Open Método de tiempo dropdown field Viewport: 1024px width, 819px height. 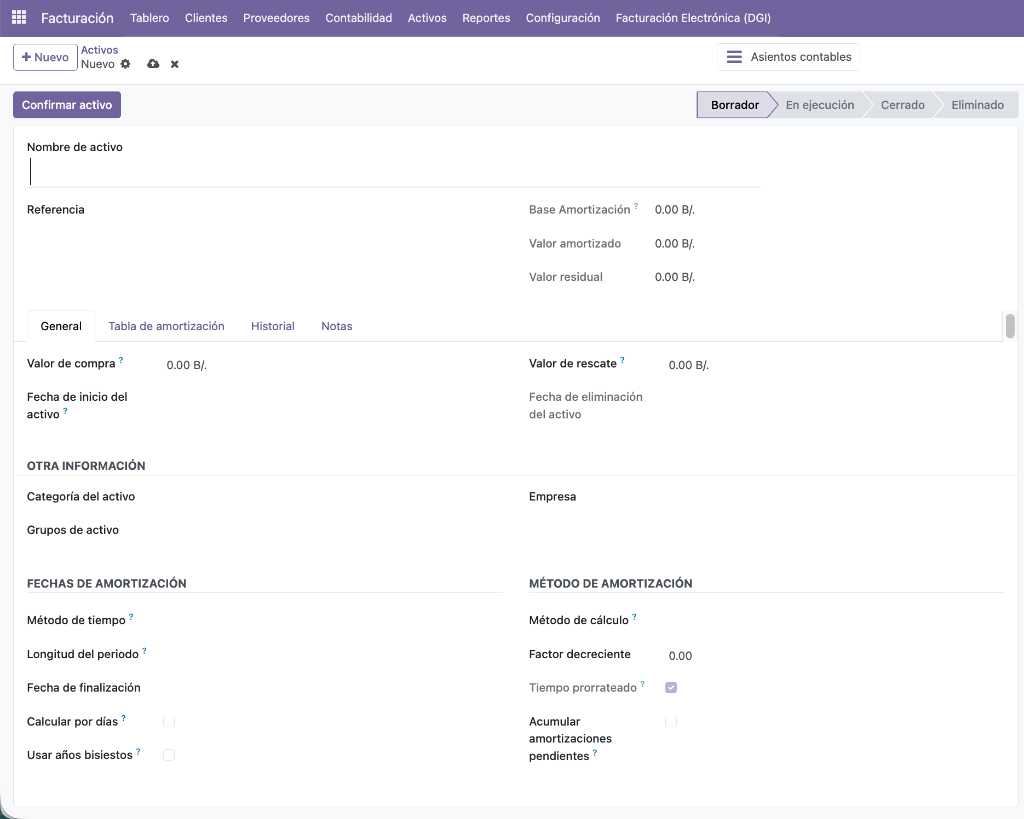[x=334, y=620]
